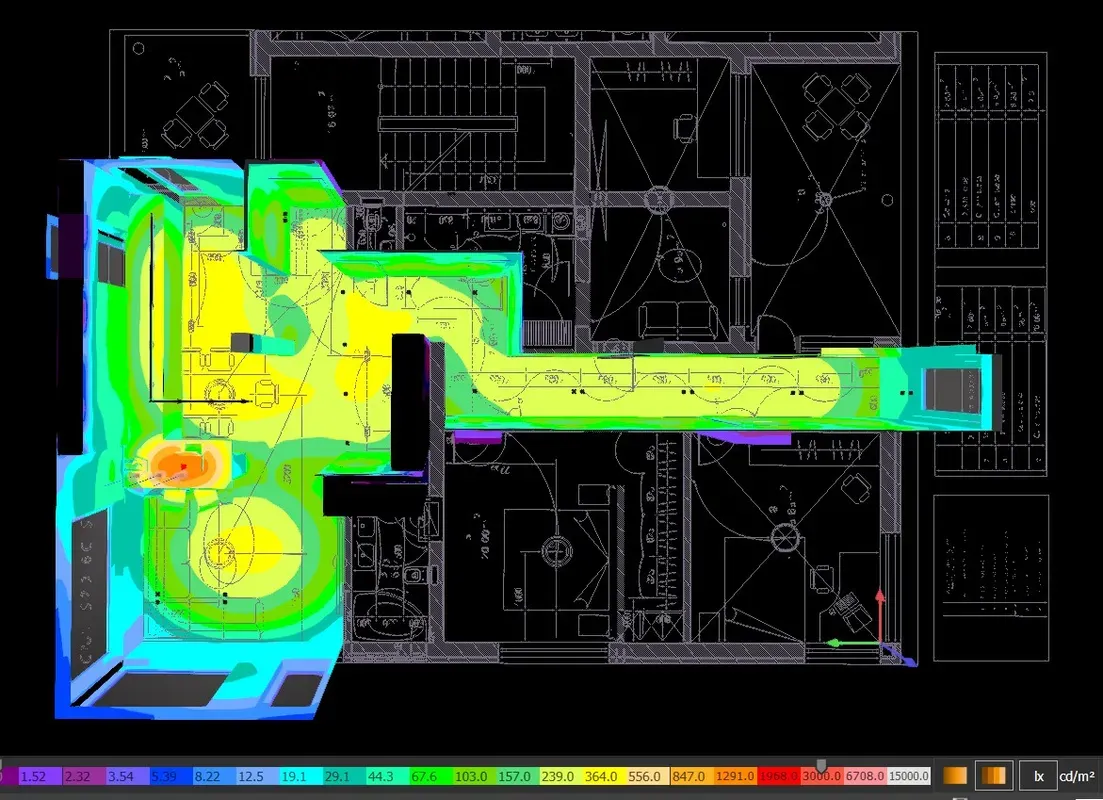Select the 1.52 purple color scale swatch

click(x=39, y=776)
